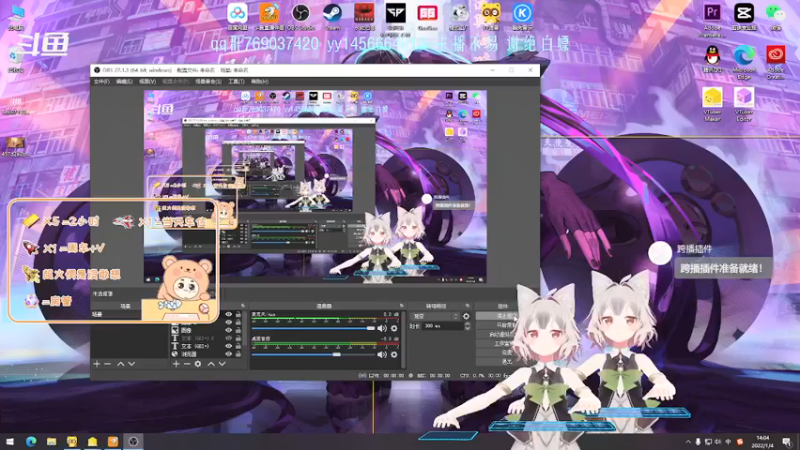The width and height of the screenshot is (800, 450).
Task: Remove the selected source with minus icon
Action: point(187,364)
